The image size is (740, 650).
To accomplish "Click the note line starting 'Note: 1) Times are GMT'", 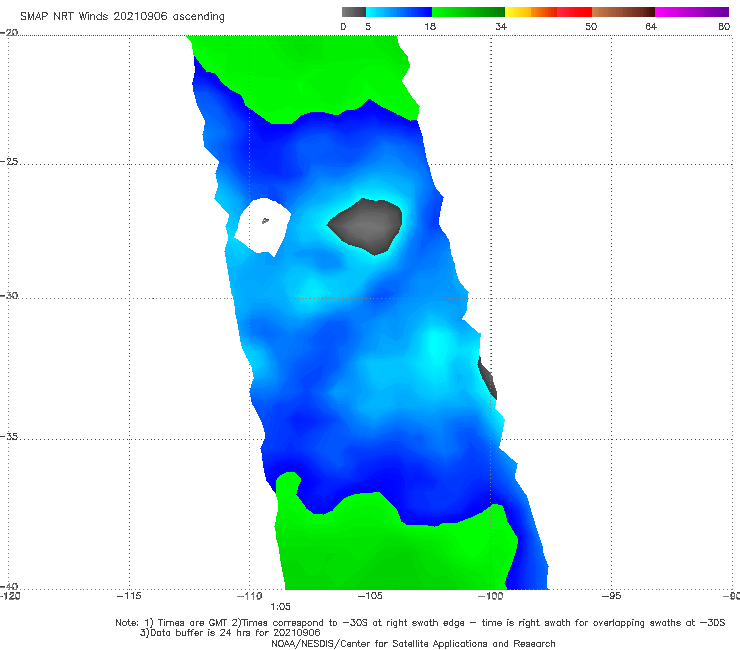I will [420, 623].
